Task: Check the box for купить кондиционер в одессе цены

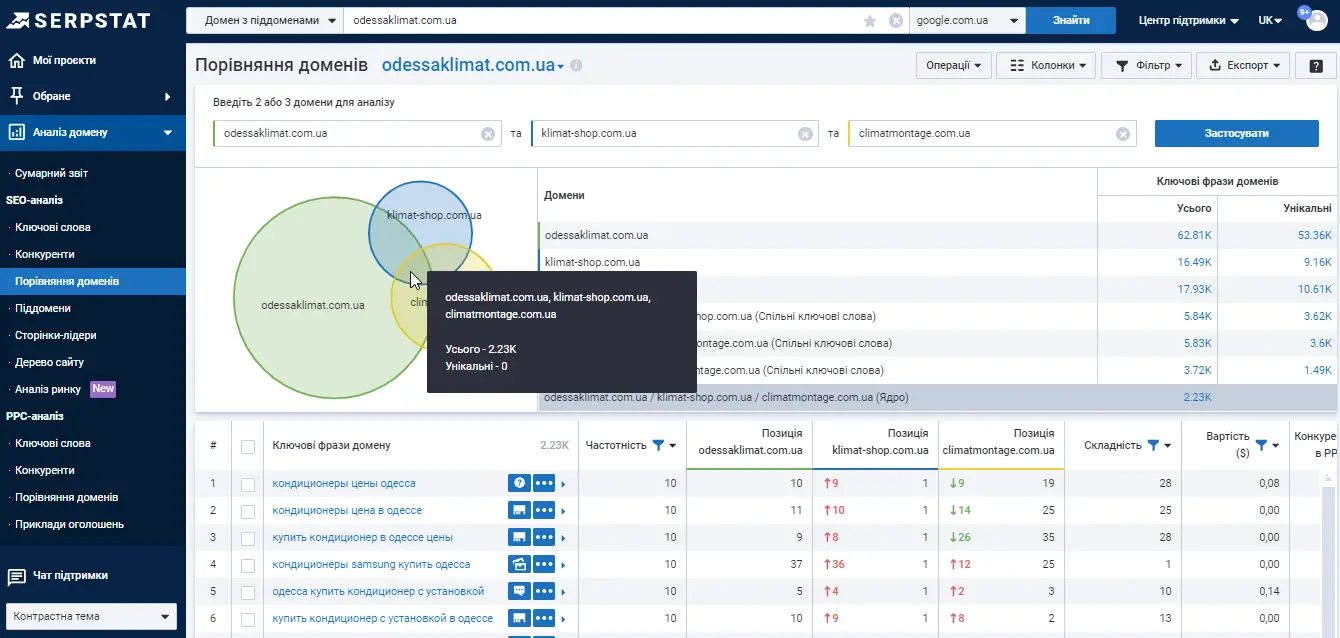Action: (x=248, y=538)
